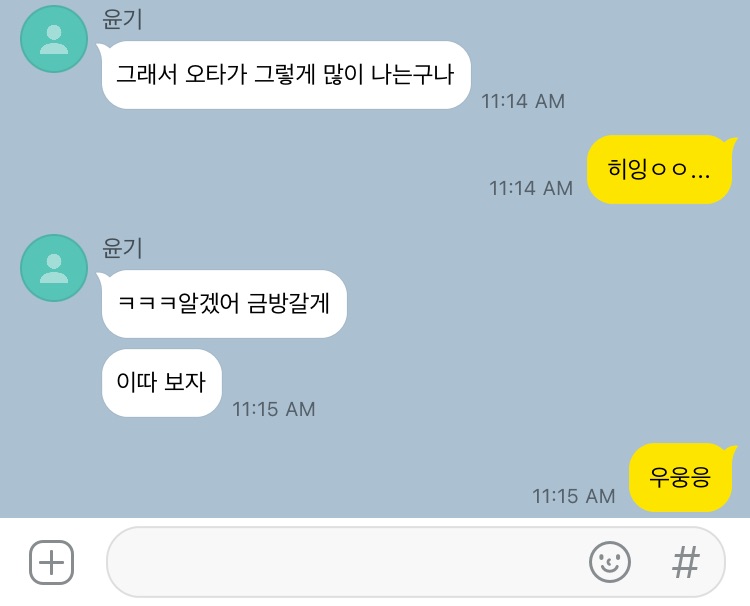
Task: Open the plus attachment menu button
Action: 52,562
